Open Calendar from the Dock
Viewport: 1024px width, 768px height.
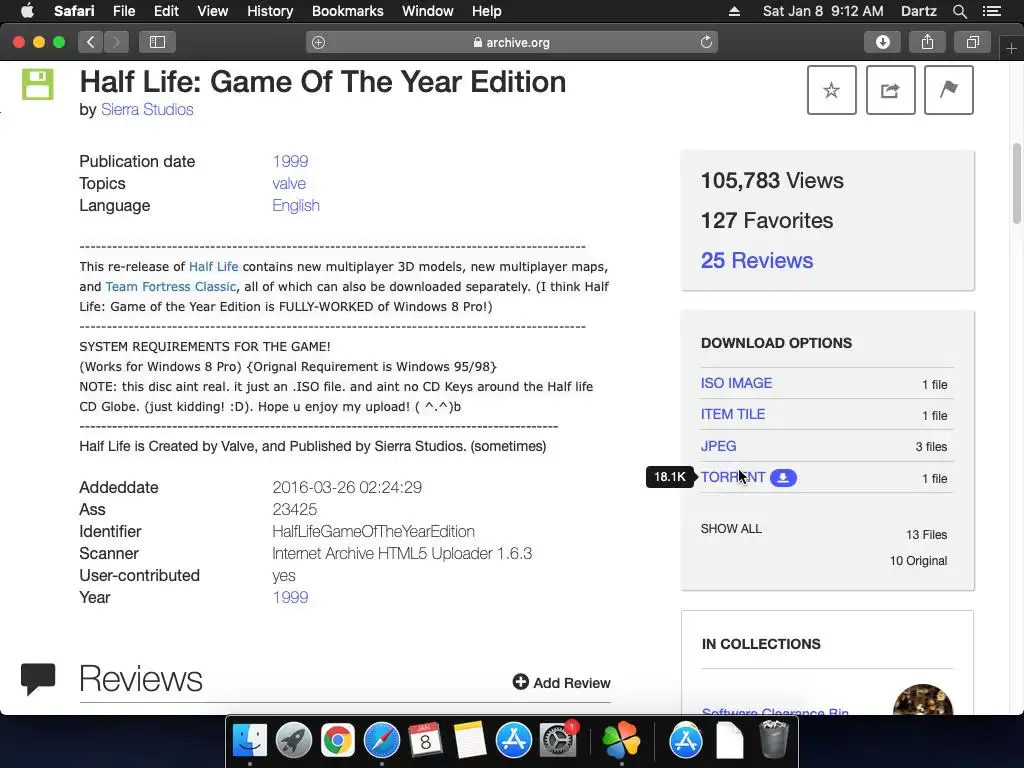[x=425, y=741]
